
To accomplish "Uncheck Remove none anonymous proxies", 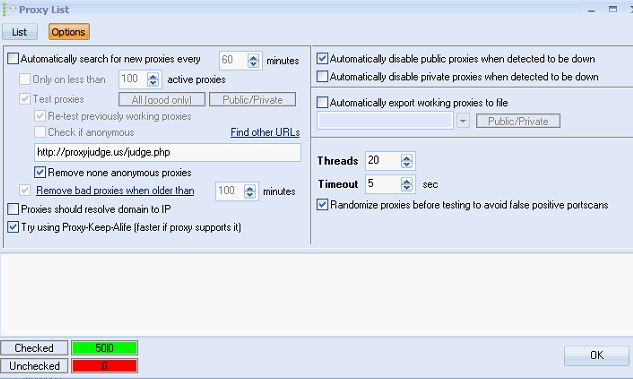I will (40, 172).
